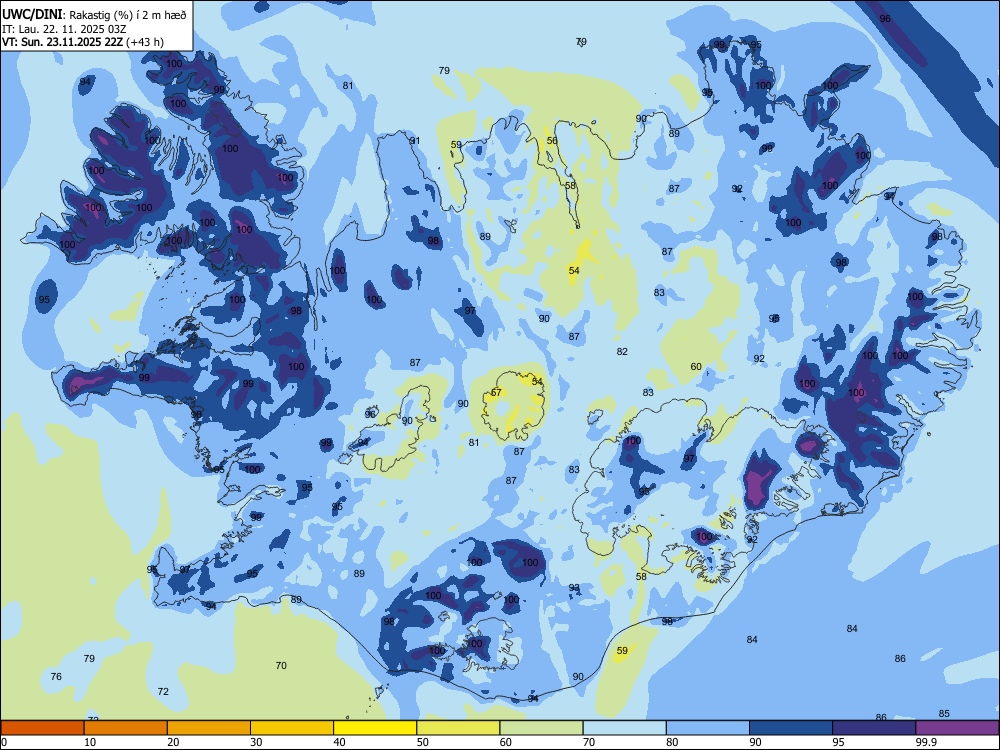Click the 60–70 light green legend swatch

click(541, 728)
